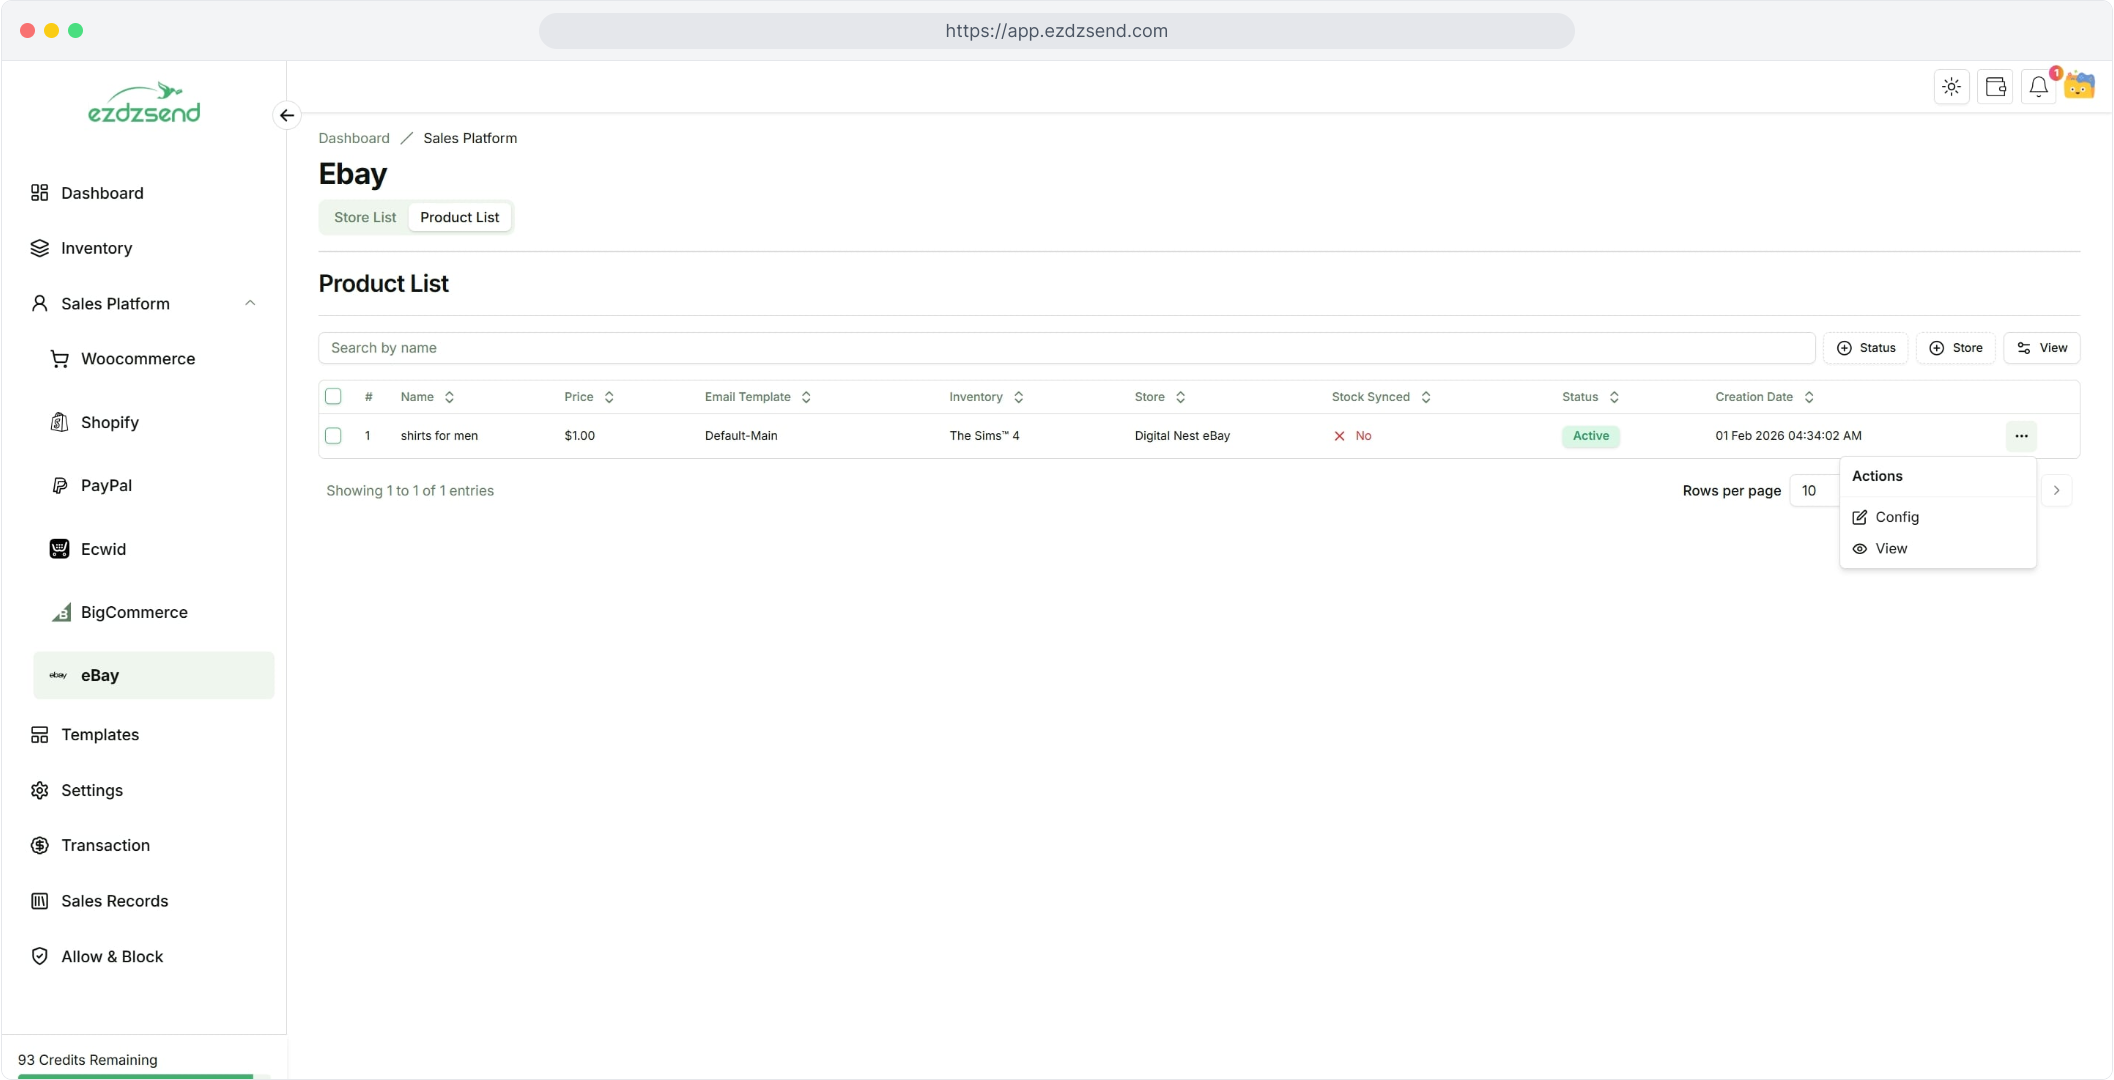Click the user avatar icon
The image size is (2114, 1080).
tap(2080, 87)
